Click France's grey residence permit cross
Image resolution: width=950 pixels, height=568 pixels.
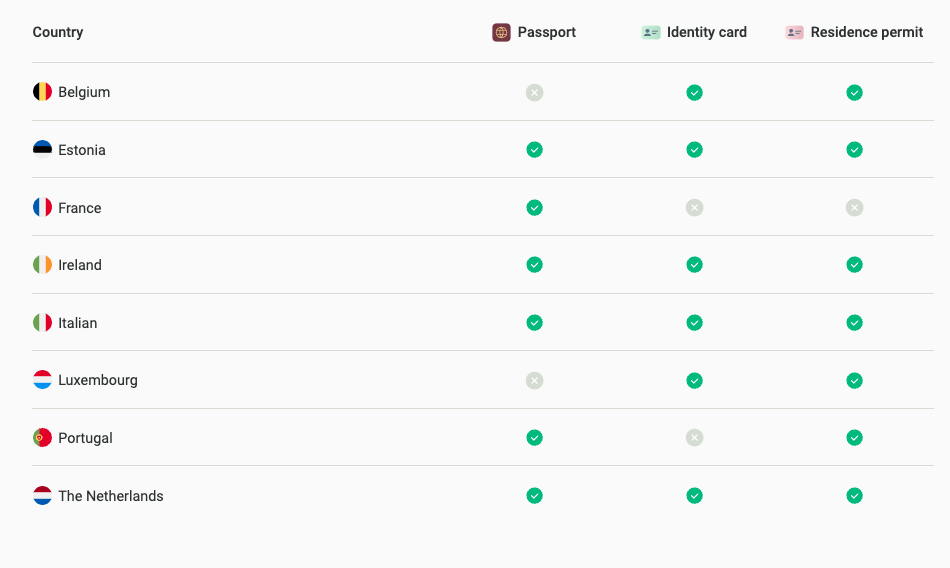pos(854,208)
